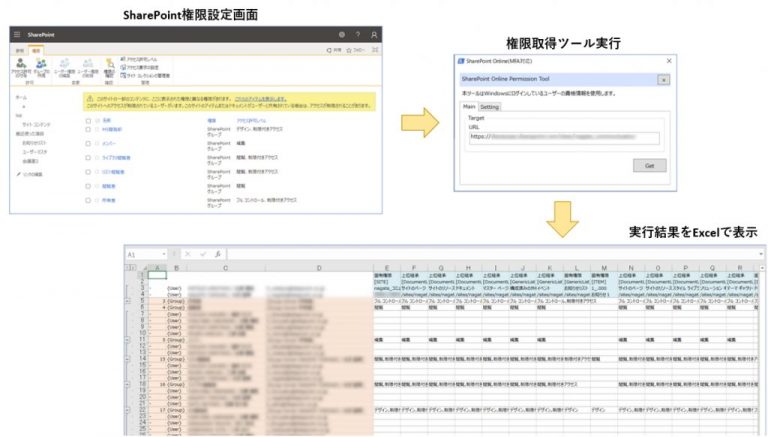Open the 所有者 group link
768x437 pixels.
109,200
